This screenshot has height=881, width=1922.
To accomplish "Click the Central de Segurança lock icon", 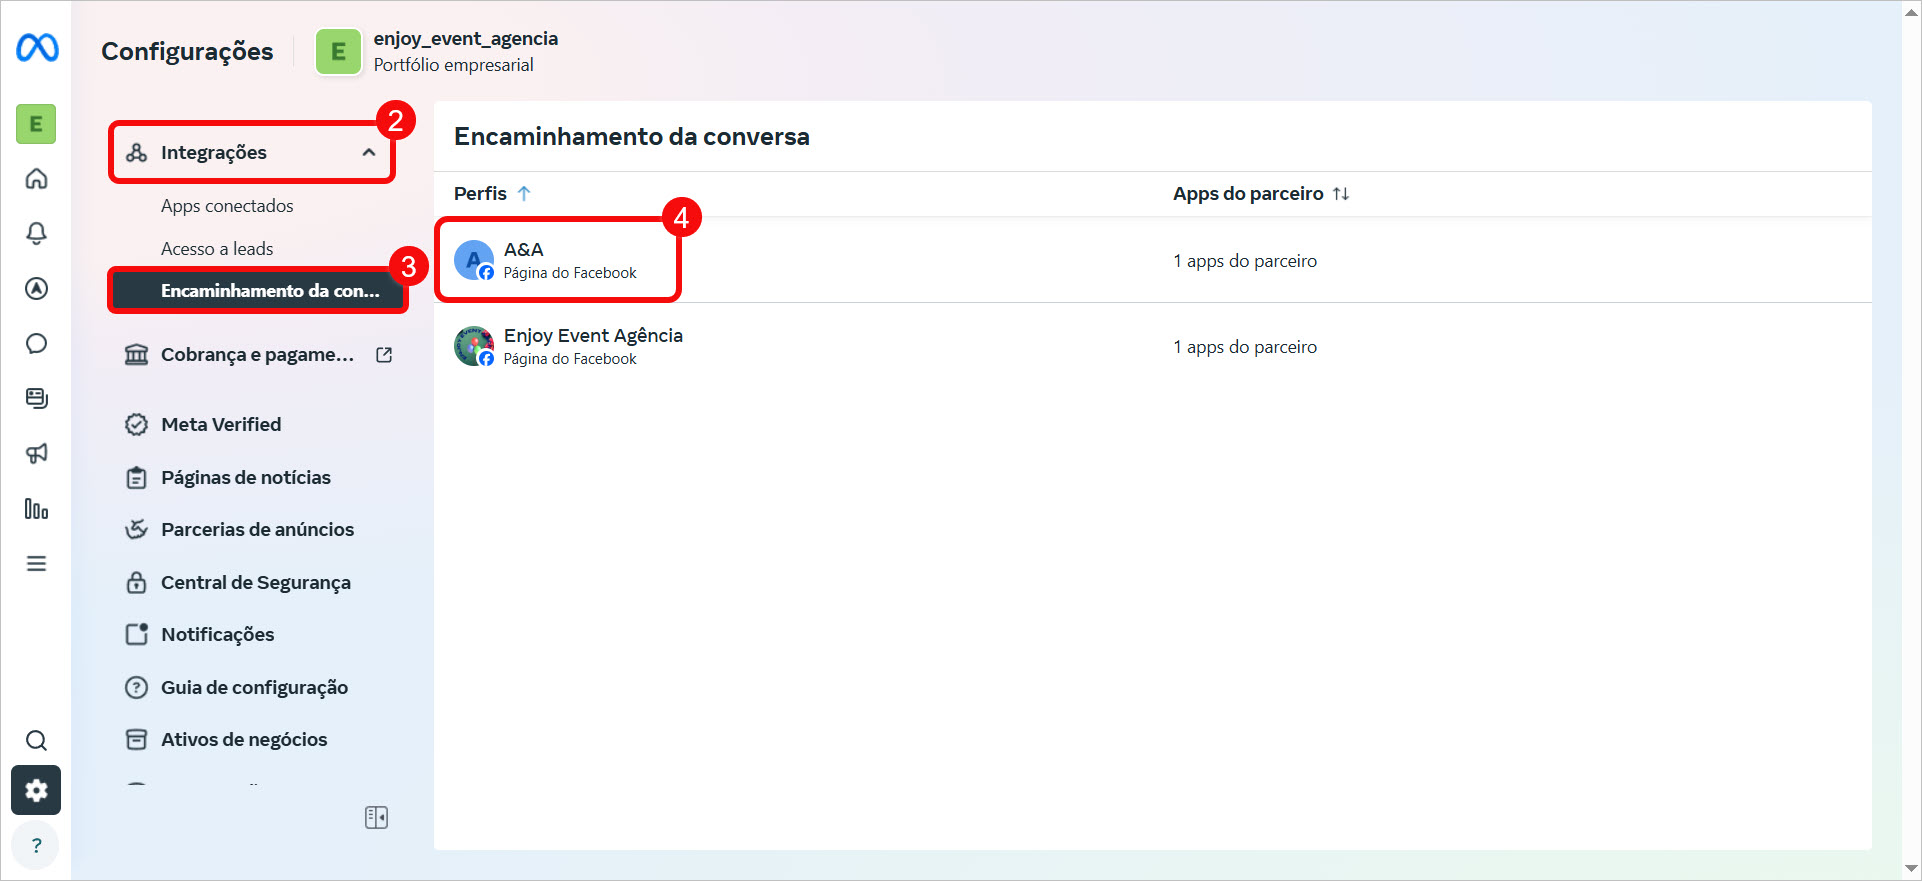I will point(137,583).
